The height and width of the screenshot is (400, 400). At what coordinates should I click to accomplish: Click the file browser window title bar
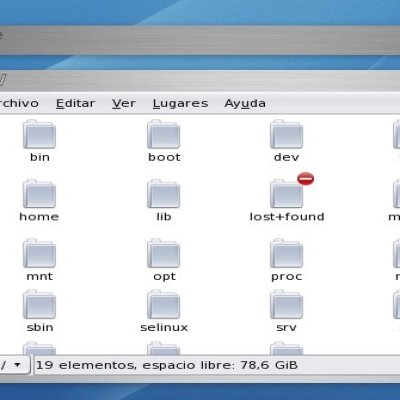pyautogui.click(x=200, y=81)
